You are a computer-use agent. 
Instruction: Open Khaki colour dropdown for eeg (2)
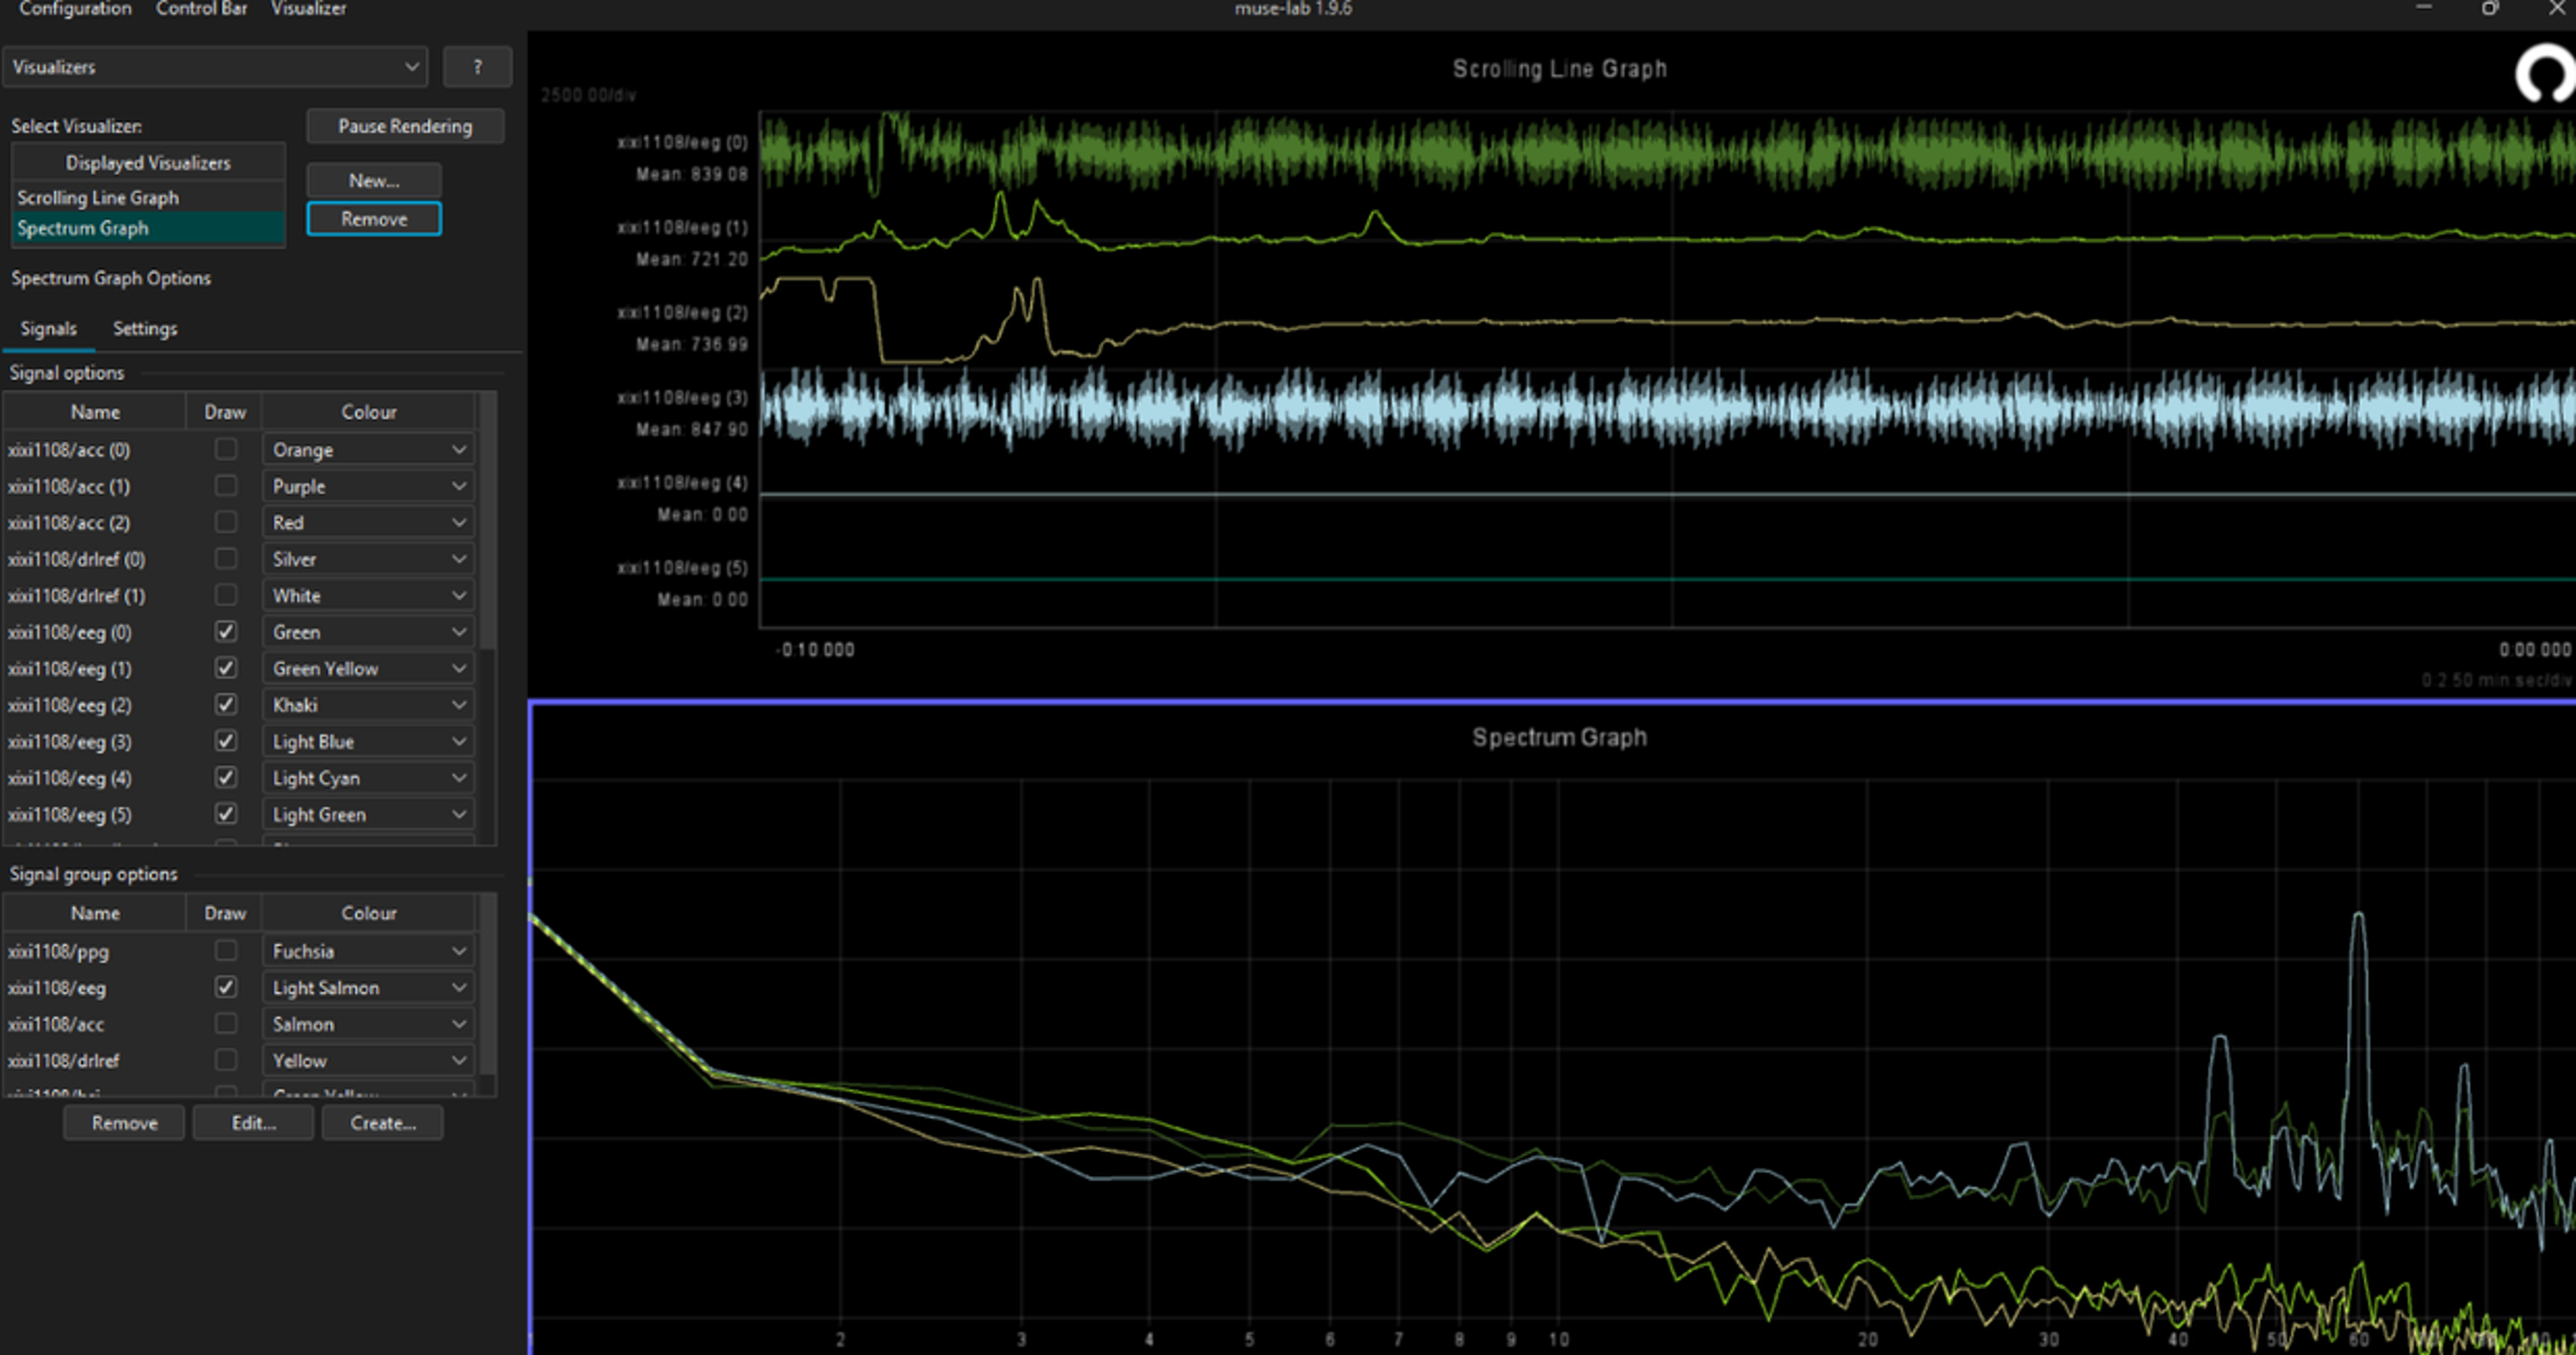coord(368,705)
